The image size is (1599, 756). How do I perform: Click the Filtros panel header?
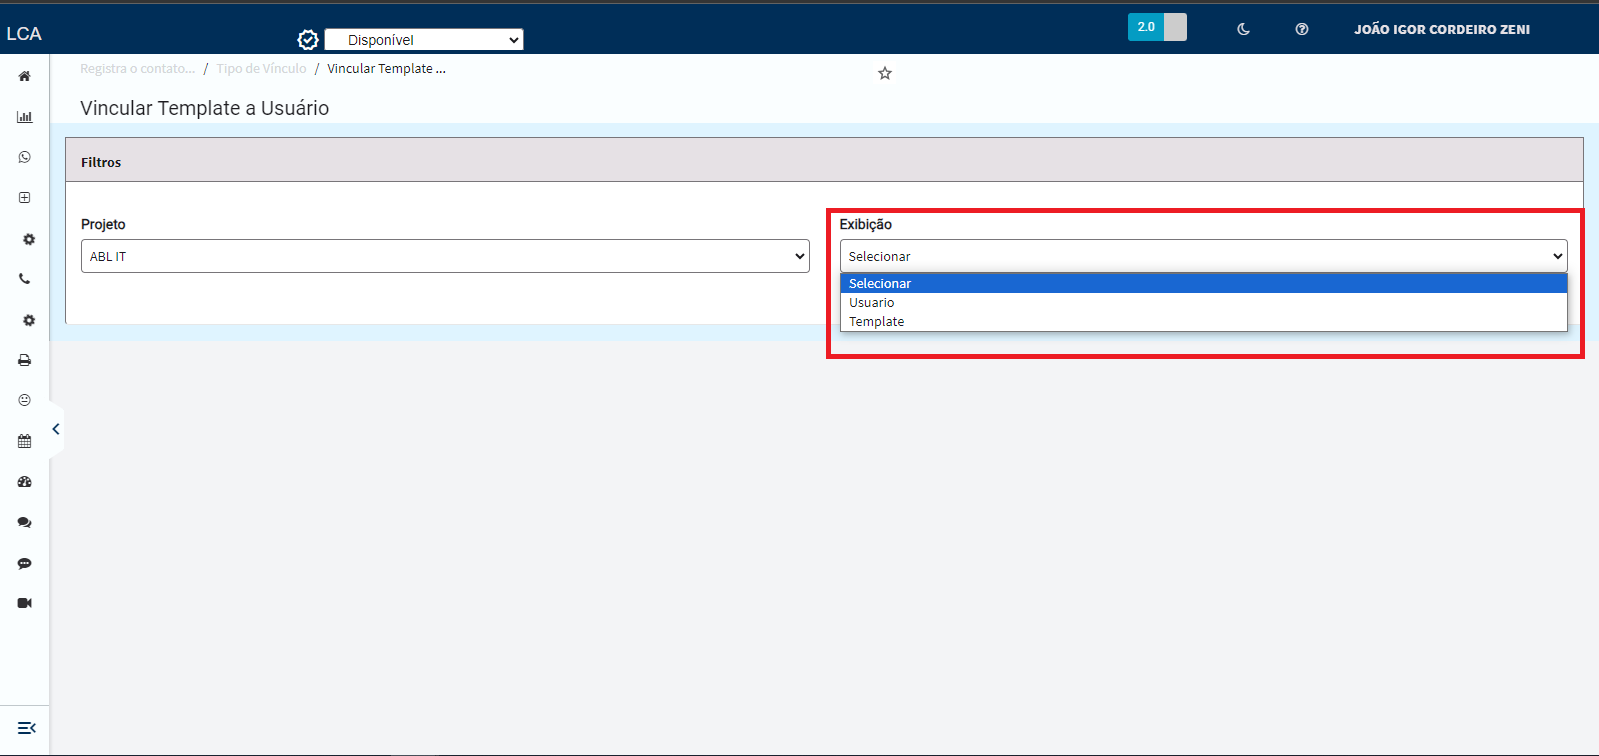coord(824,161)
